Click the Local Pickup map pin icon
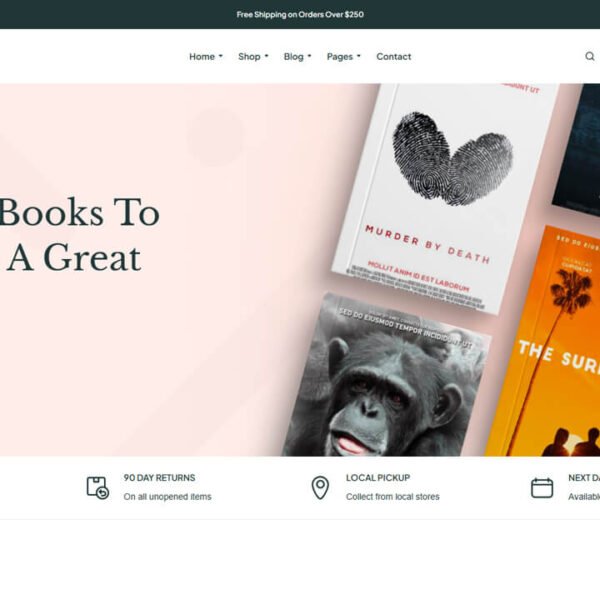The height and width of the screenshot is (600, 600). click(320, 488)
